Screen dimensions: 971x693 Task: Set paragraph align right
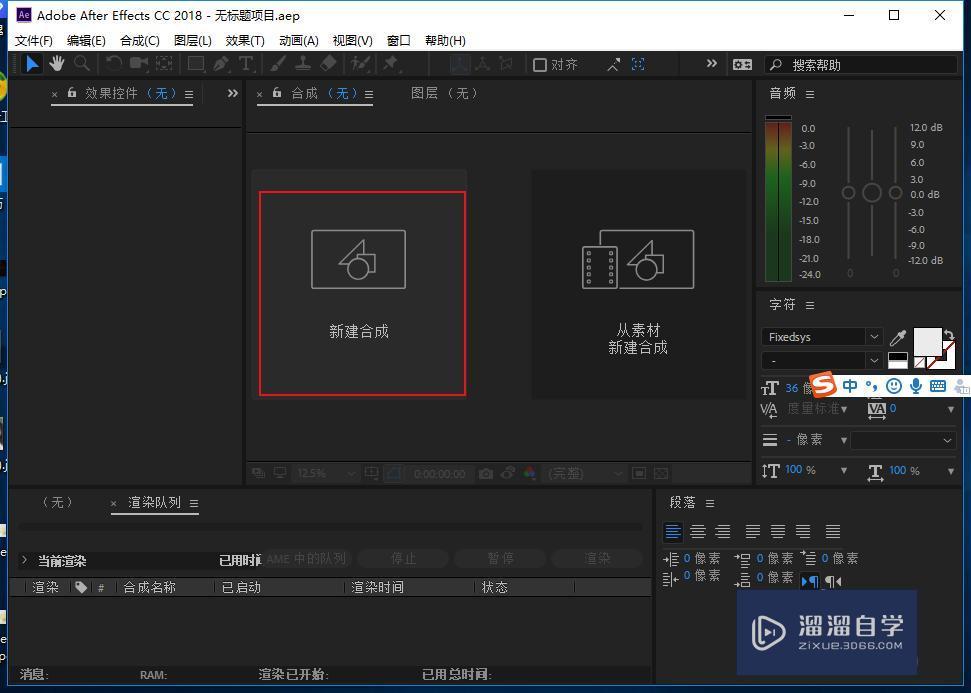723,531
